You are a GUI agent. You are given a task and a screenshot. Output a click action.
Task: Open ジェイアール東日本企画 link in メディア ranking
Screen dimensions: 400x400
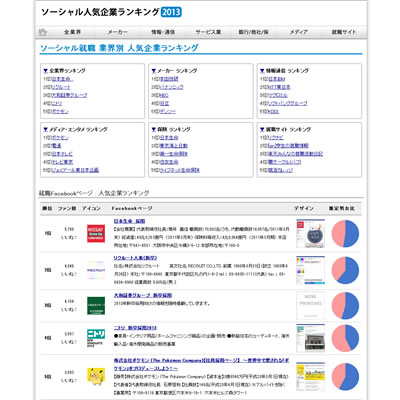pos(75,170)
